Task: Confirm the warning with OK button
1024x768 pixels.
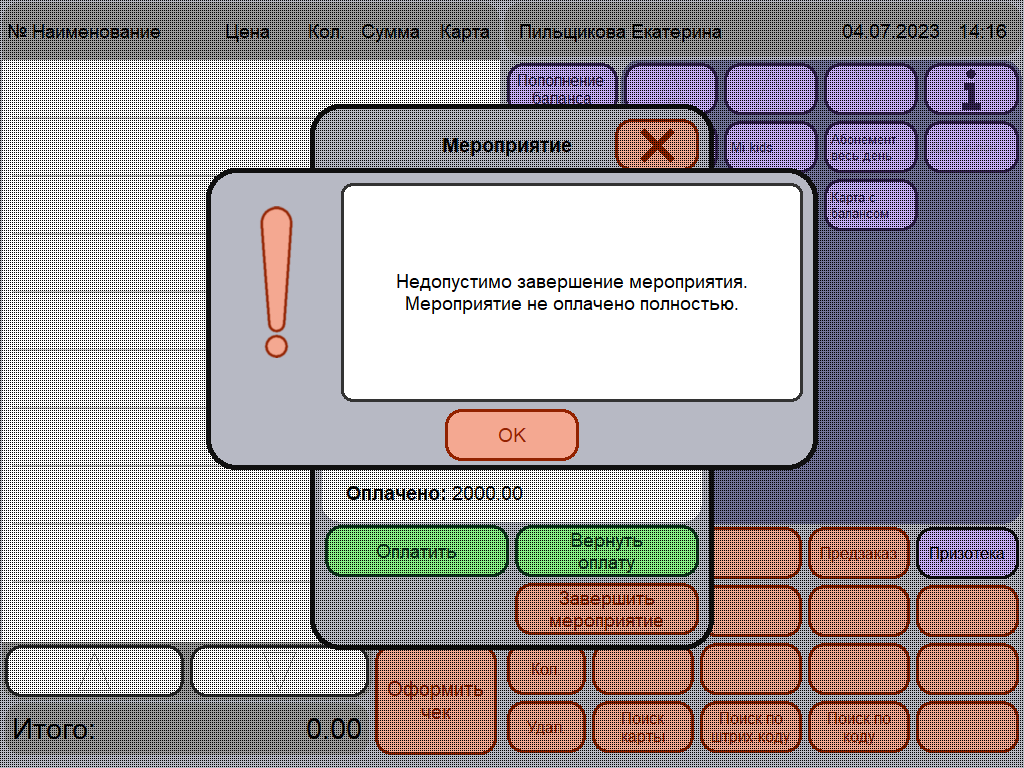Action: [511, 435]
